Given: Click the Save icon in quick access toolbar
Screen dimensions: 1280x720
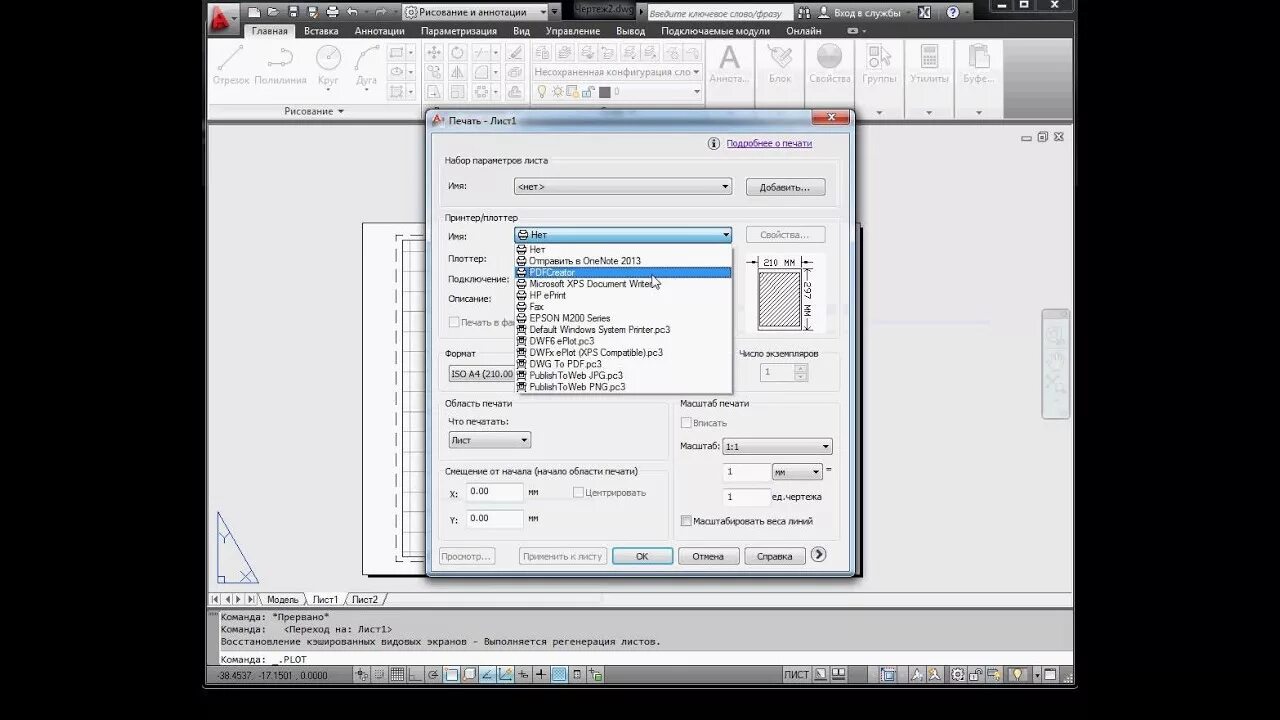Looking at the screenshot, I should (x=292, y=13).
